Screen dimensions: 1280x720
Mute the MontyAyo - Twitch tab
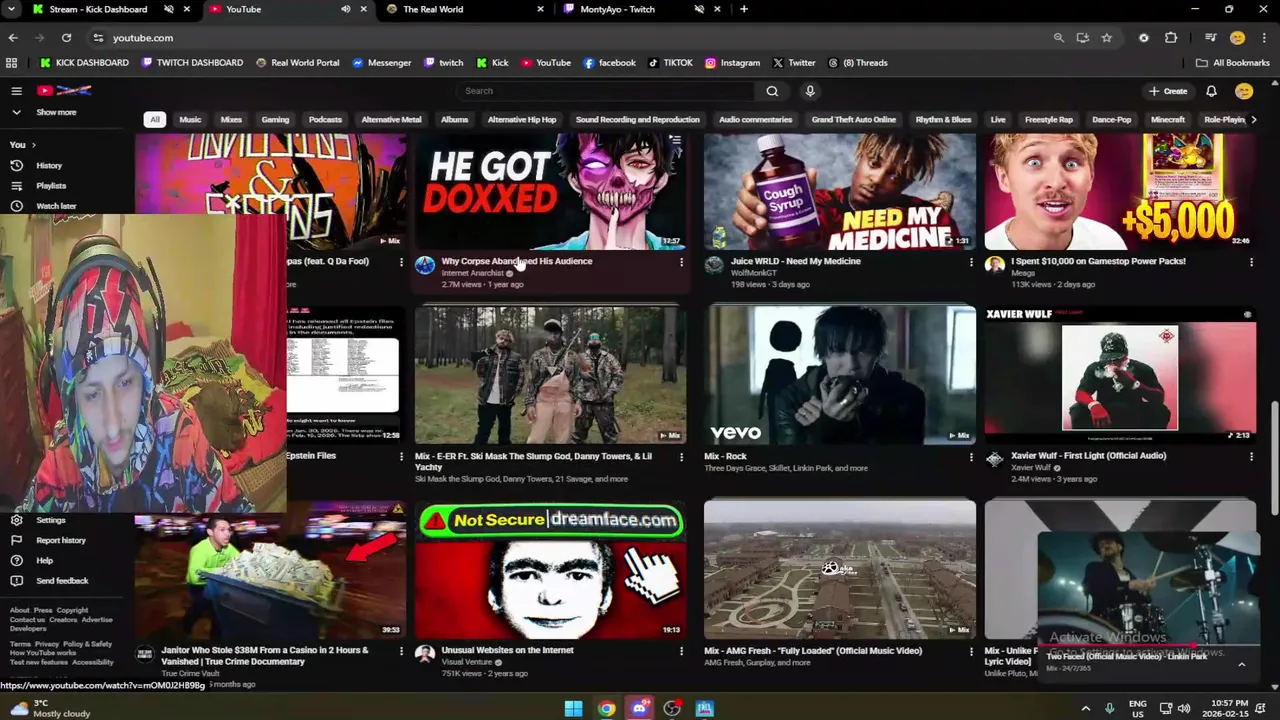click(699, 9)
